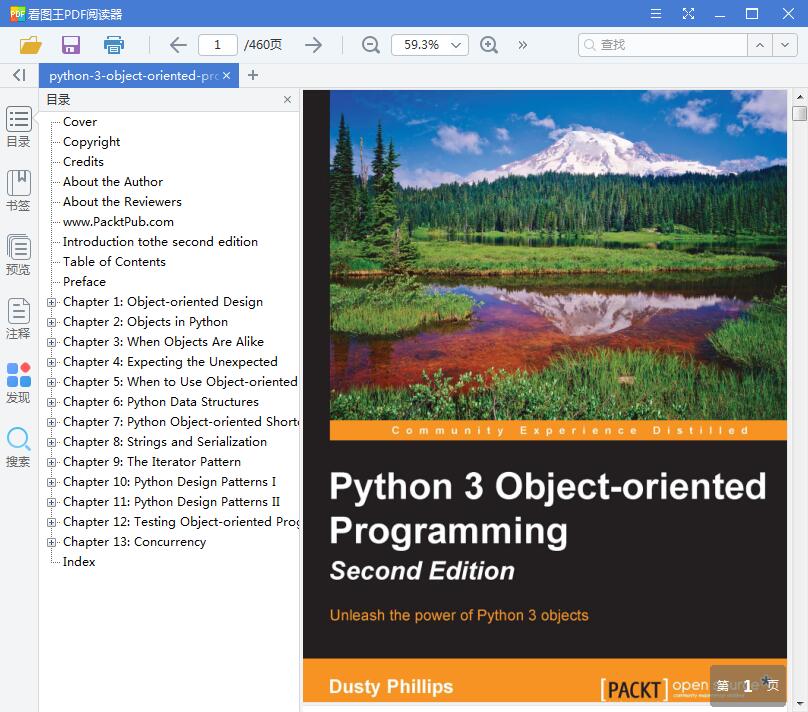Jump to Copyright entry
Viewport: 808px width, 712px height.
91,142
